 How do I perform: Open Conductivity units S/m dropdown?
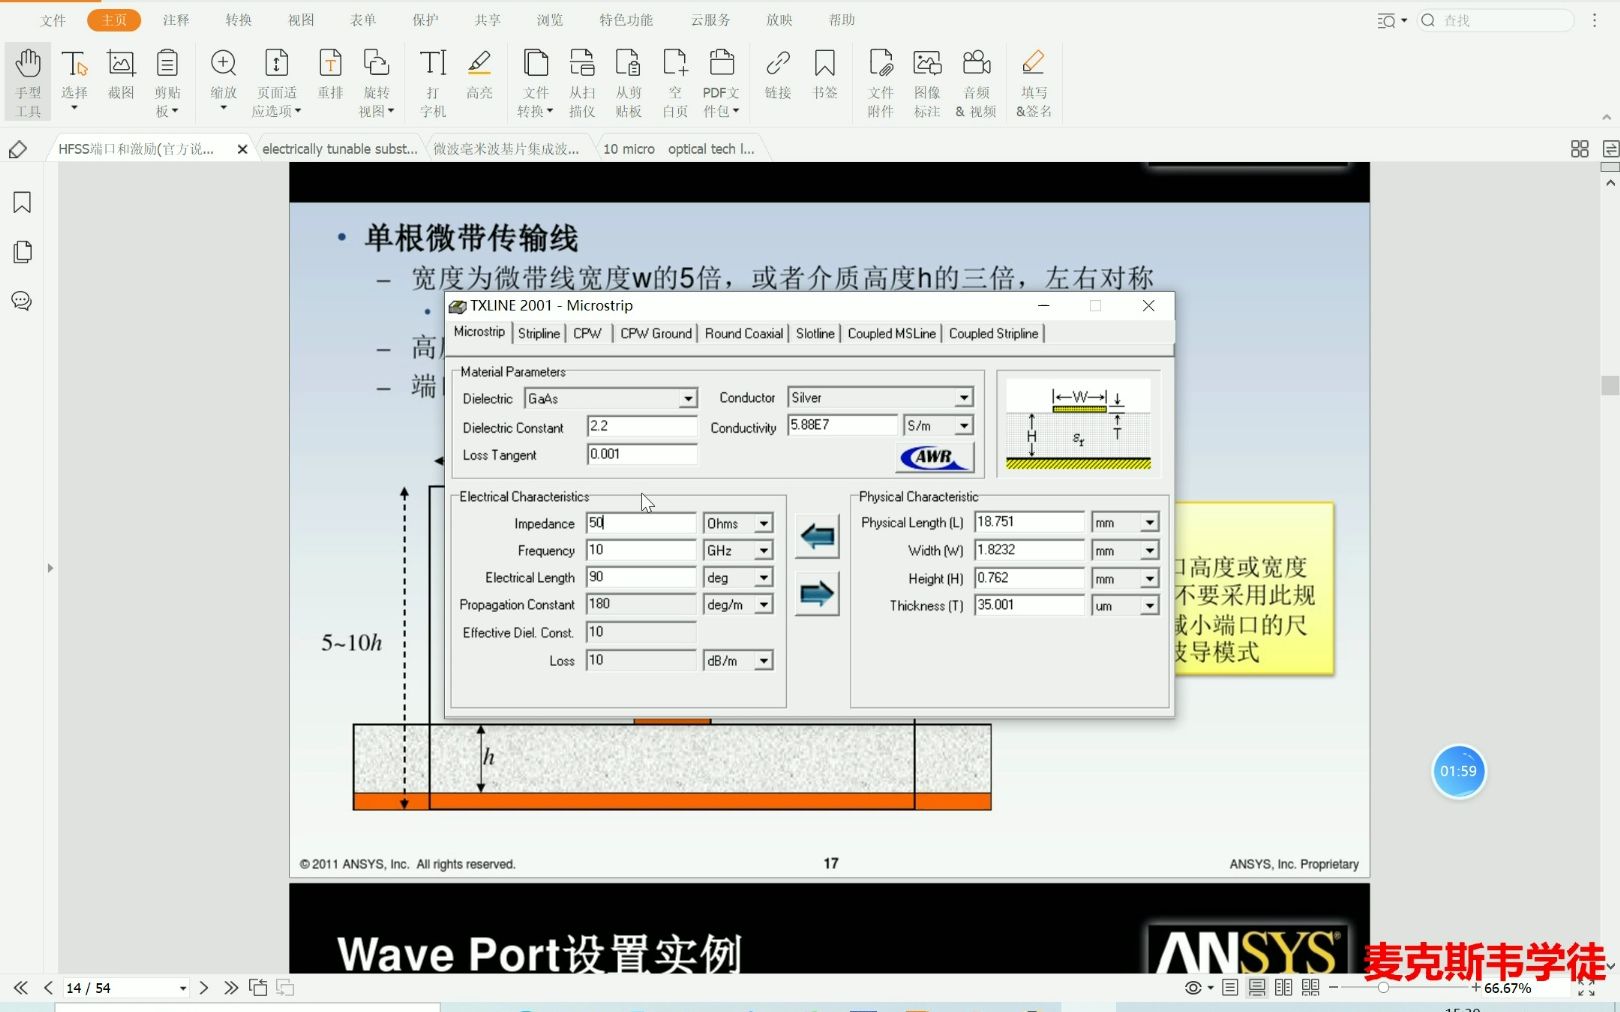click(x=963, y=426)
